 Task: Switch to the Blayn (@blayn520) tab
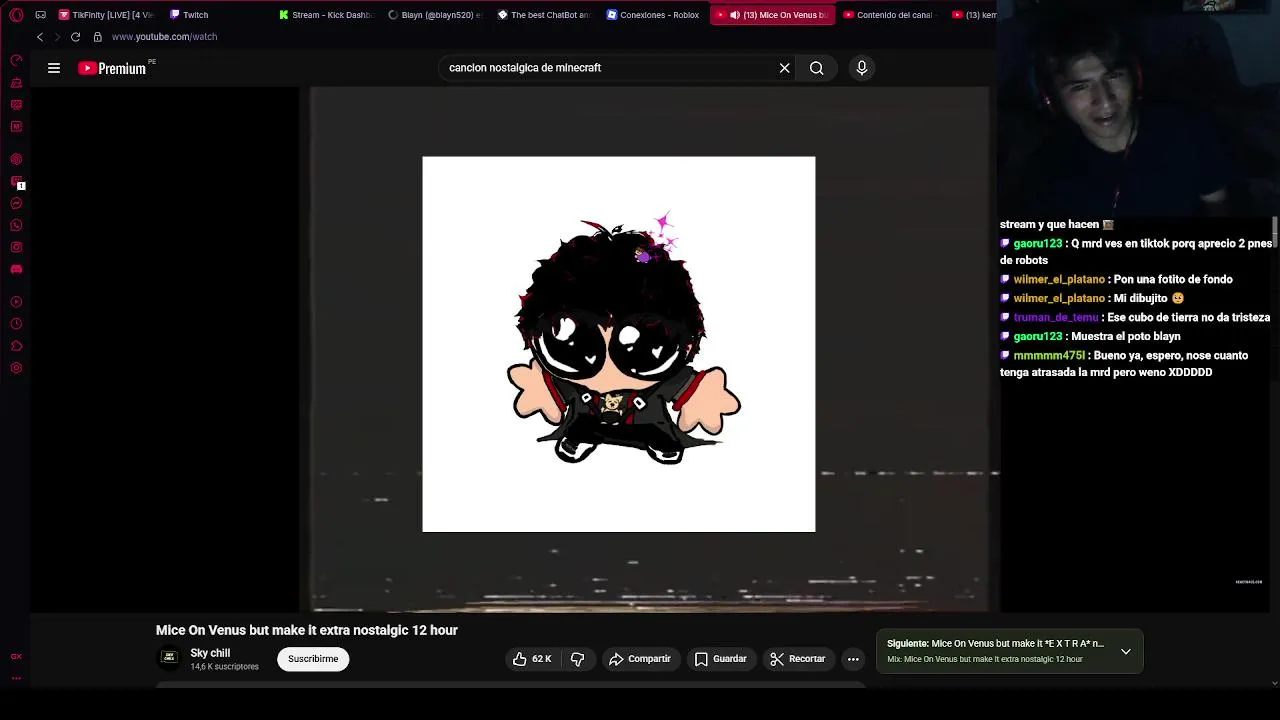pyautogui.click(x=435, y=15)
